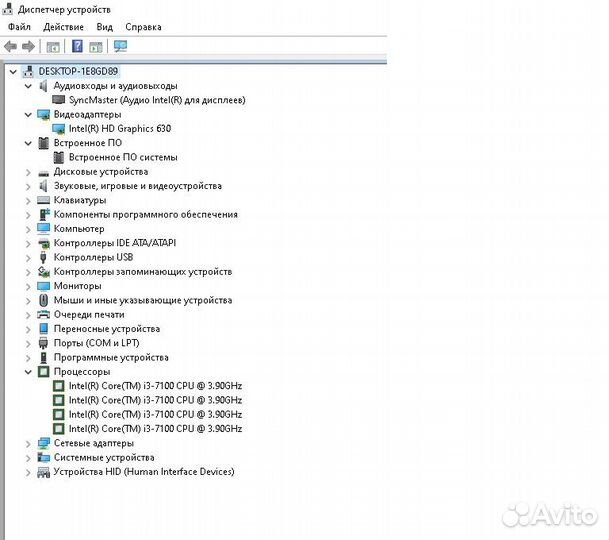Open the Справка menu
Screen dimensions: 609x540
click(x=143, y=27)
